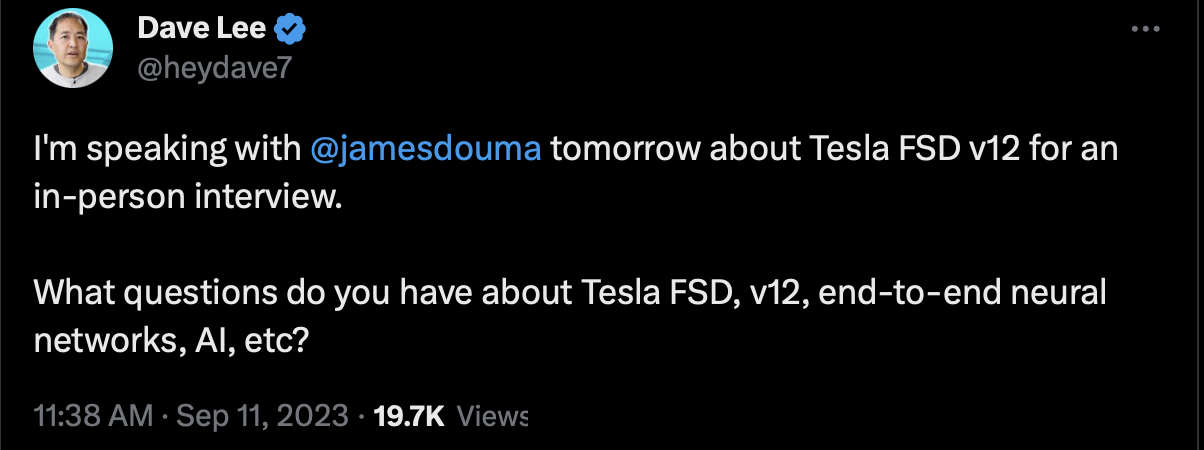Viewport: 1204px width, 450px height.
Task: Click the Sep 11, 2023 date
Action: (261, 416)
